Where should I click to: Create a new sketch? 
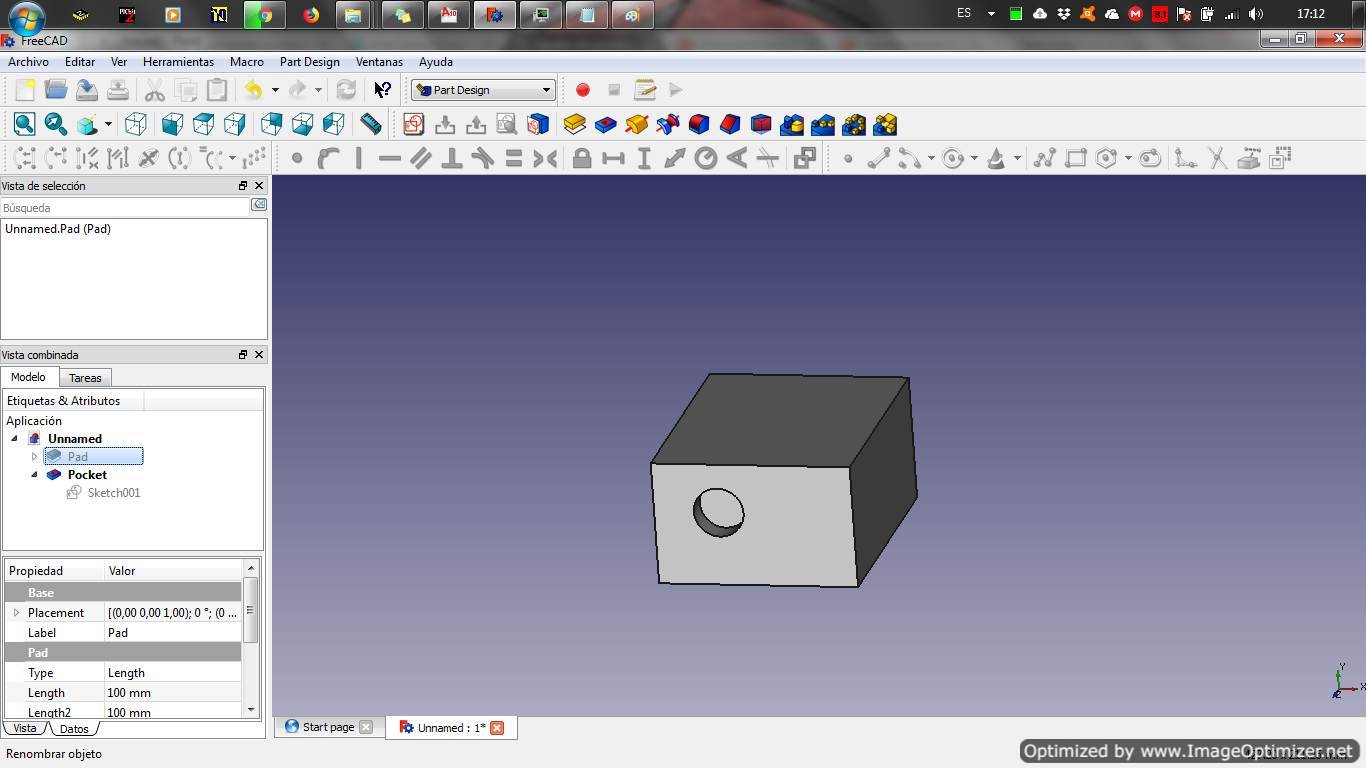click(x=413, y=124)
